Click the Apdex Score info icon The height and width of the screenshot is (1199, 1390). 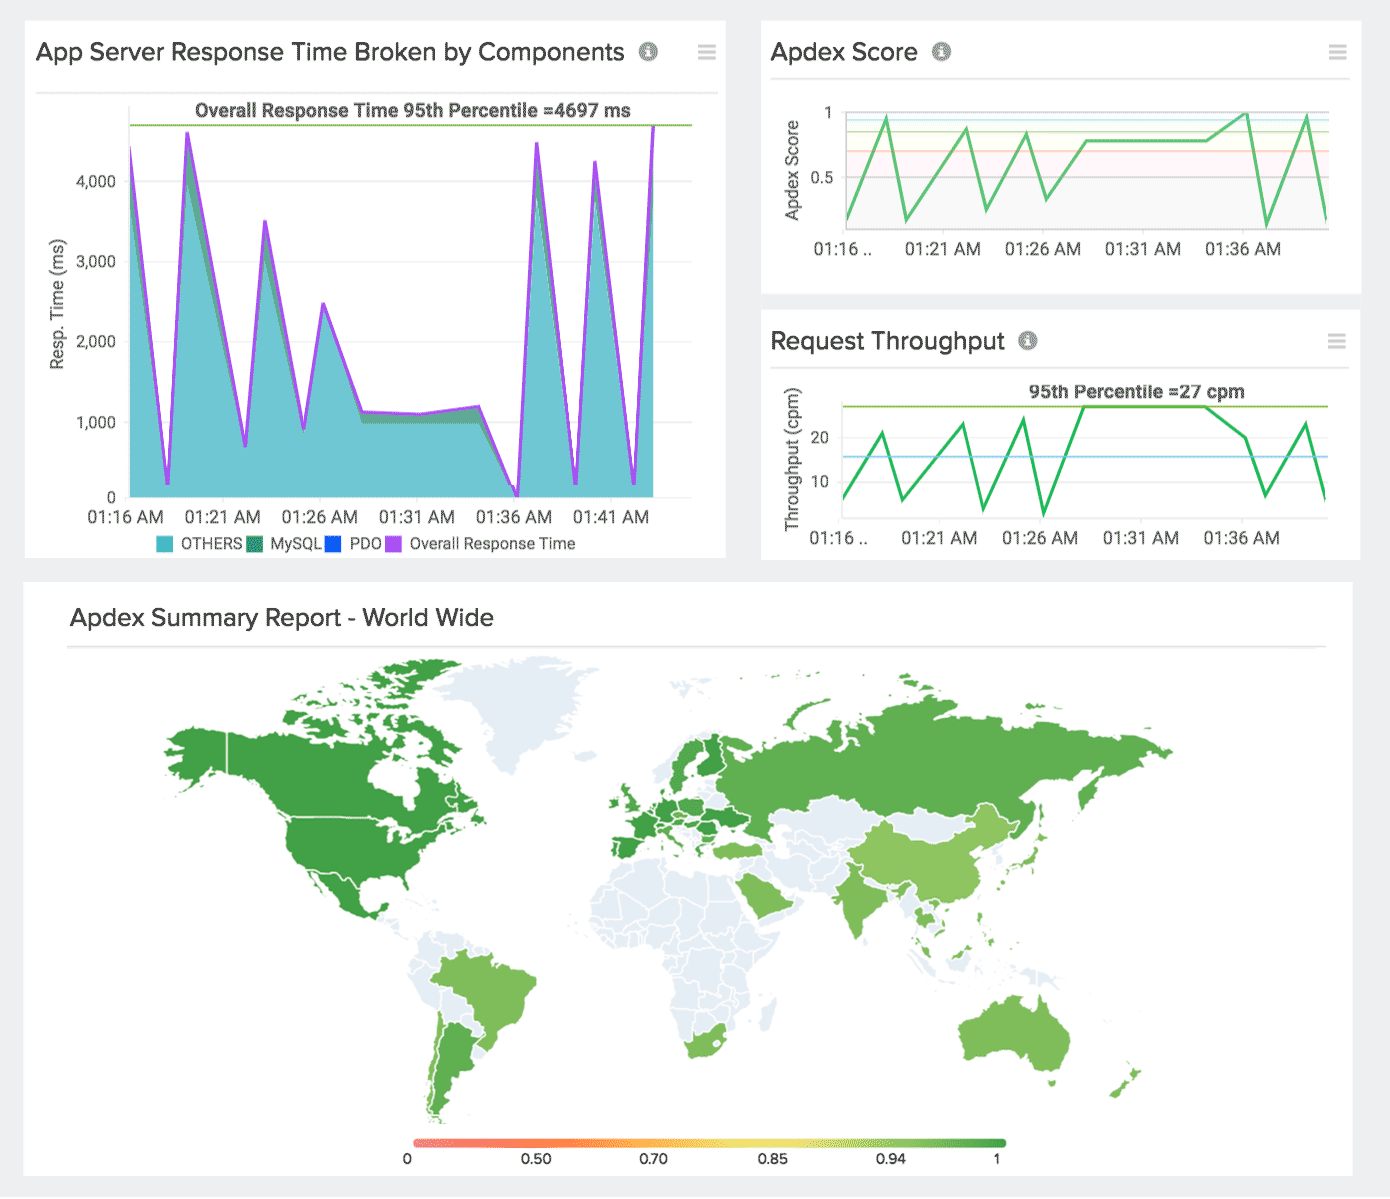941,52
